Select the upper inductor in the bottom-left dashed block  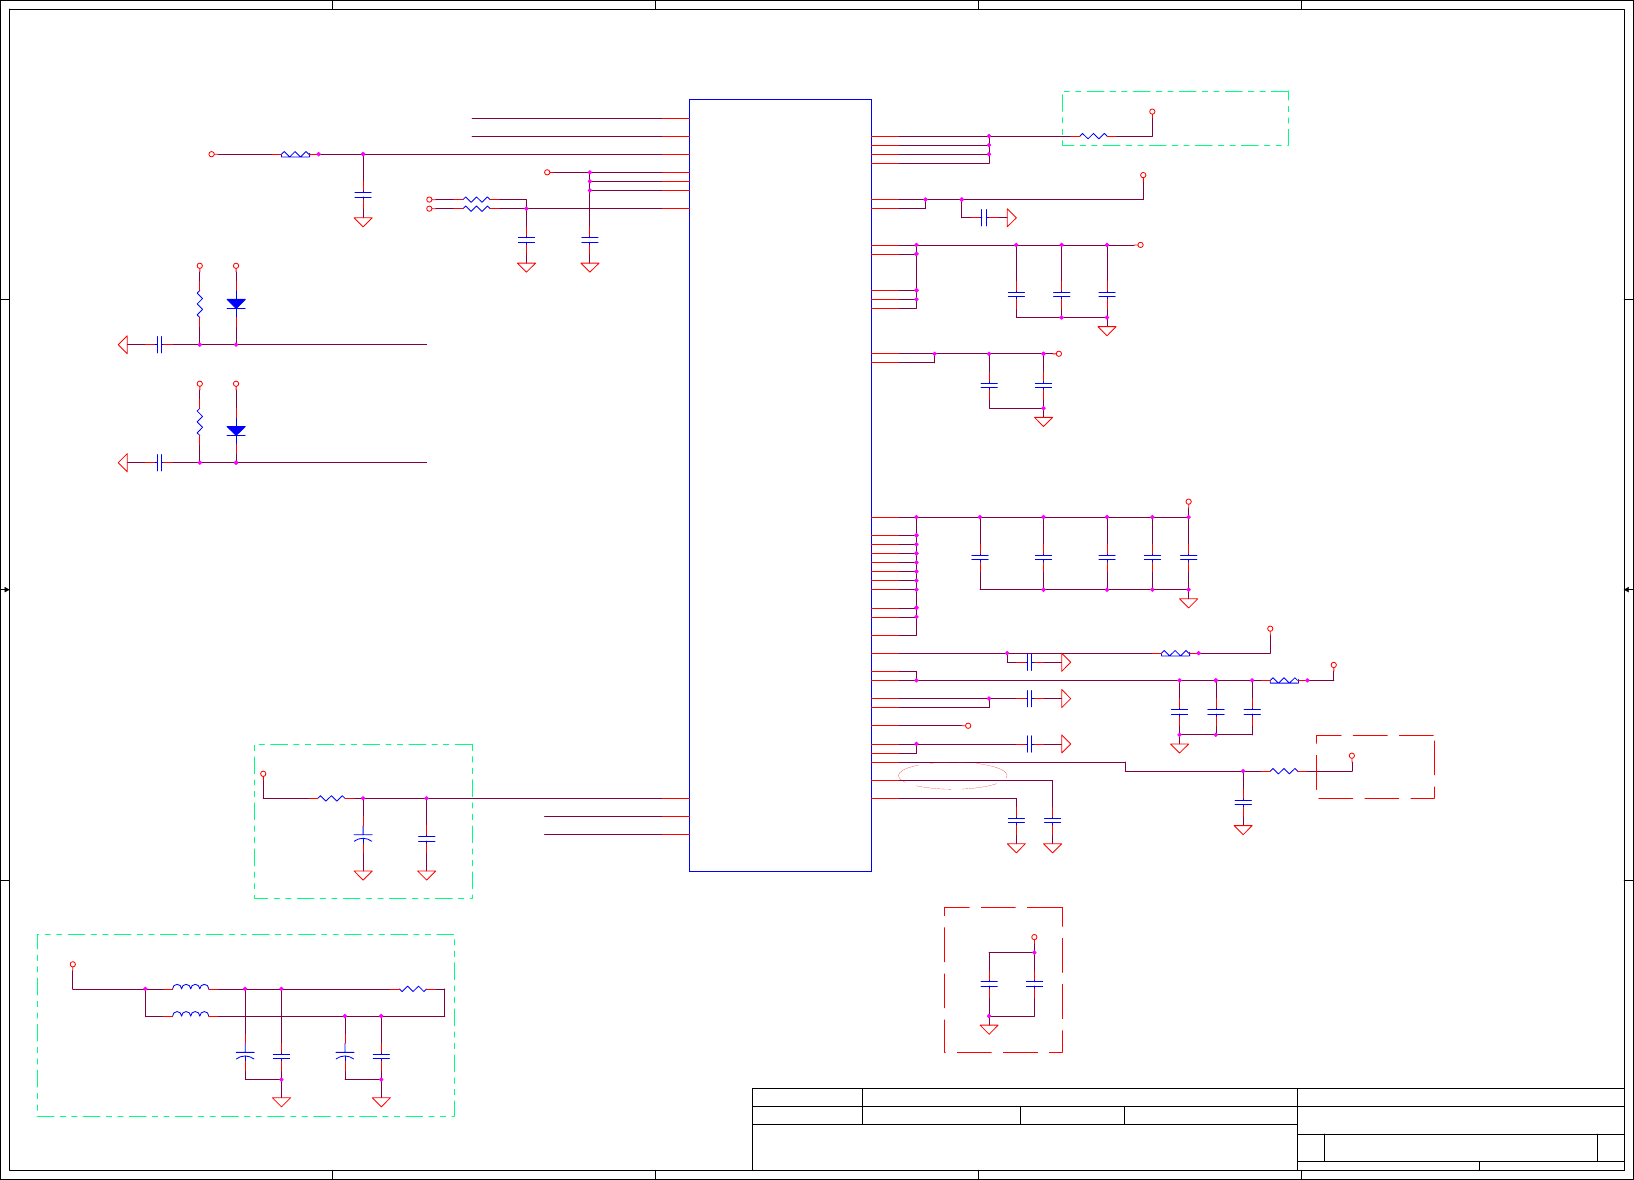pos(190,987)
